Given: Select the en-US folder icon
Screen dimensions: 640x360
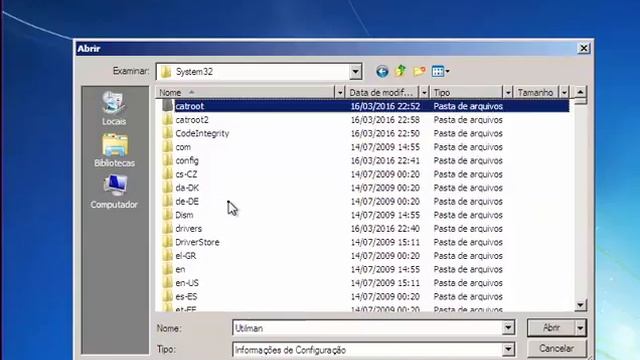Looking at the screenshot, I should [x=167, y=283].
